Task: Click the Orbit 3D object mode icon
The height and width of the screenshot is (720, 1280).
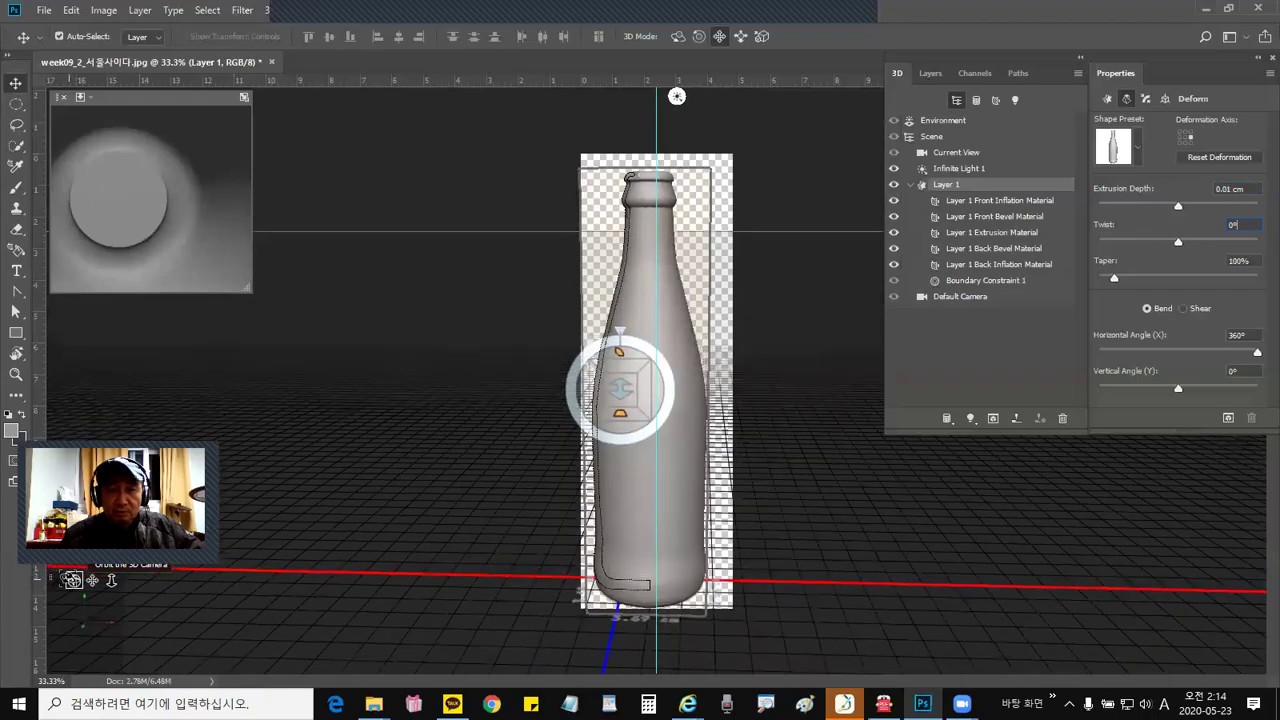Action: [x=677, y=37]
